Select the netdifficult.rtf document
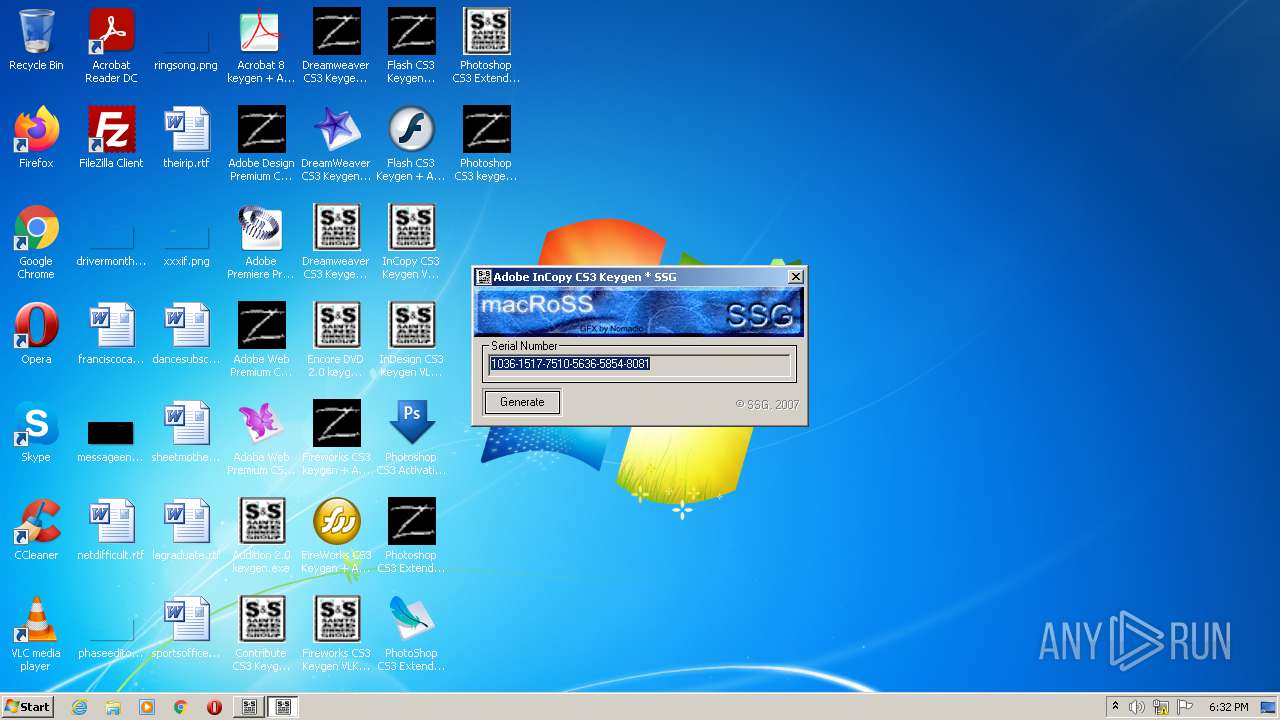Viewport: 1280px width, 720px height. [111, 530]
